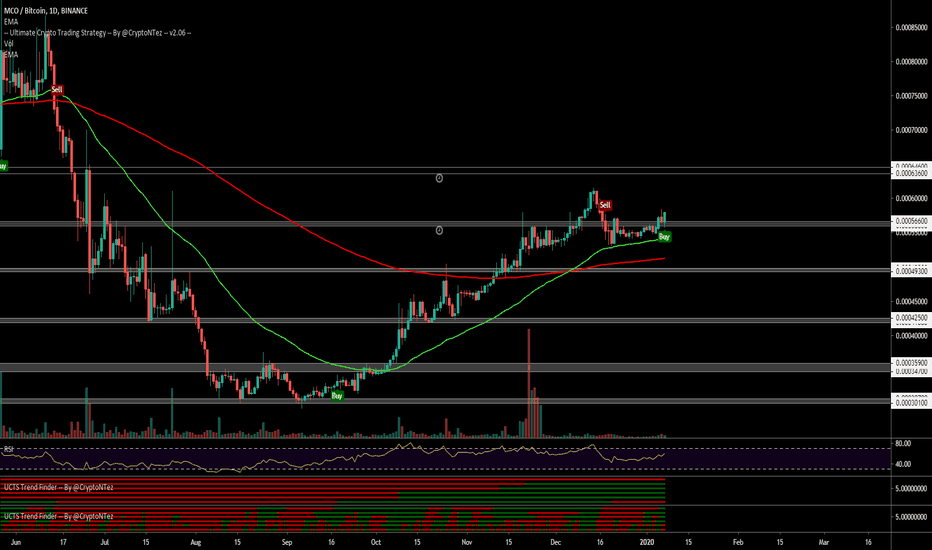Click the Mar label on time axis
Viewport: 932px width, 550px height.
coord(824,542)
